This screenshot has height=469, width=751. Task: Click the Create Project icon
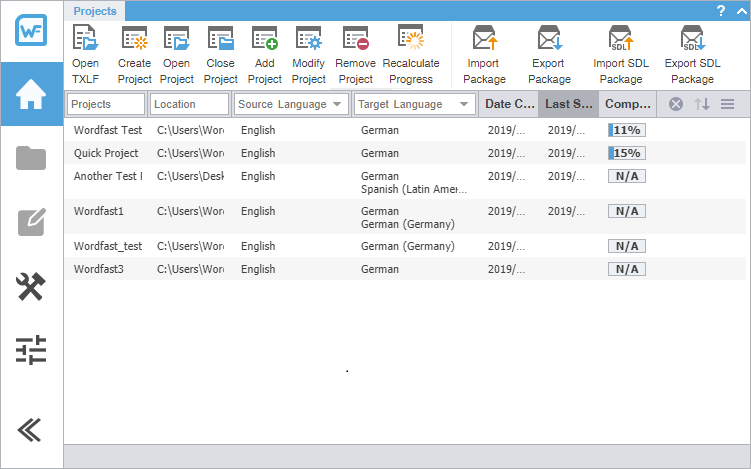tap(134, 40)
